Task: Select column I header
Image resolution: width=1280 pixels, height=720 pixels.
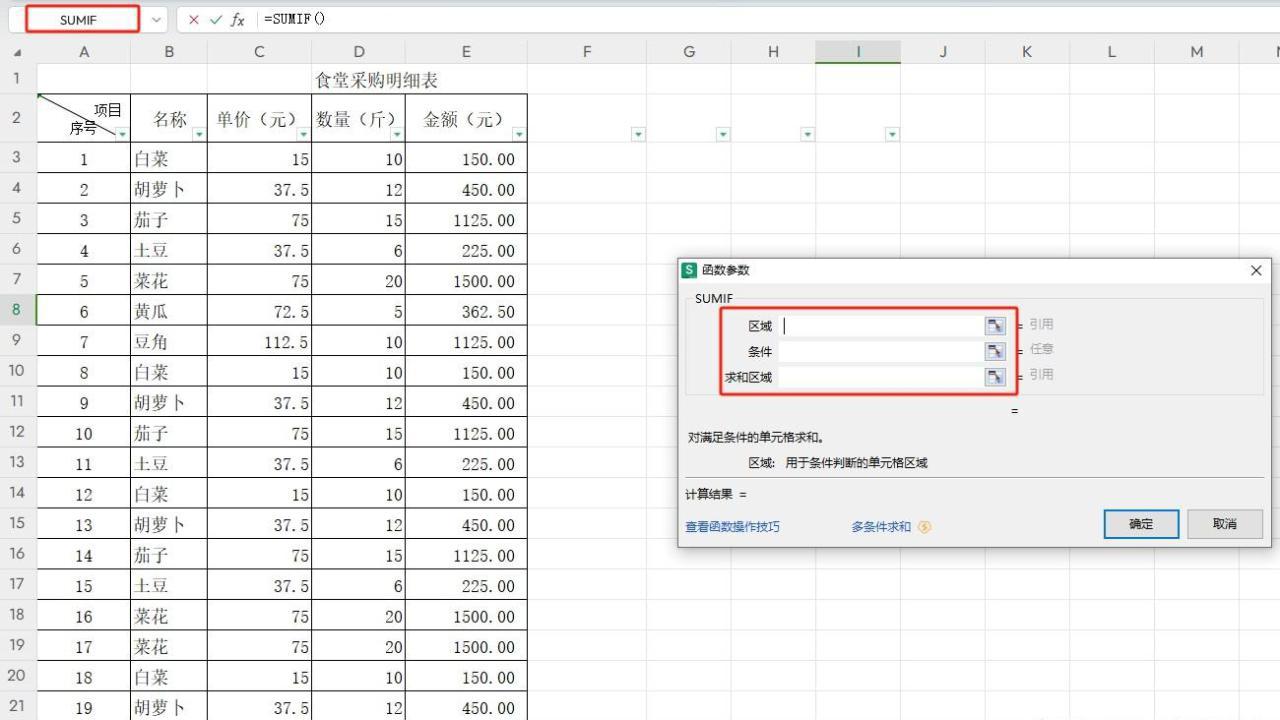Action: click(858, 53)
